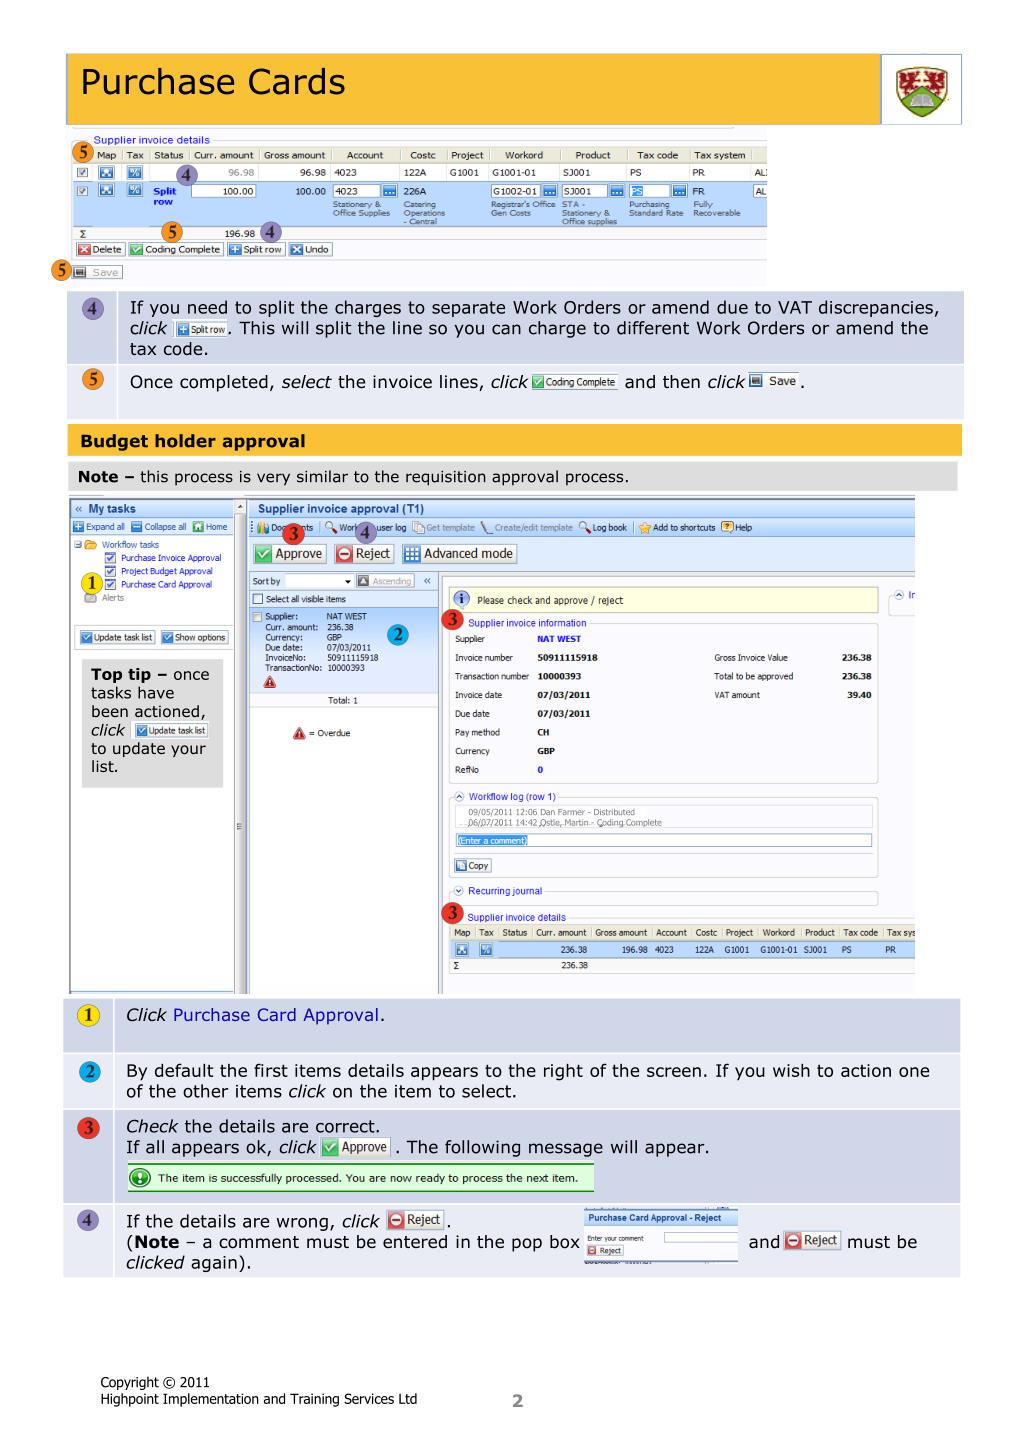
Task: Tick the NAT WEST supplier item checkbox
Action: [x=259, y=618]
